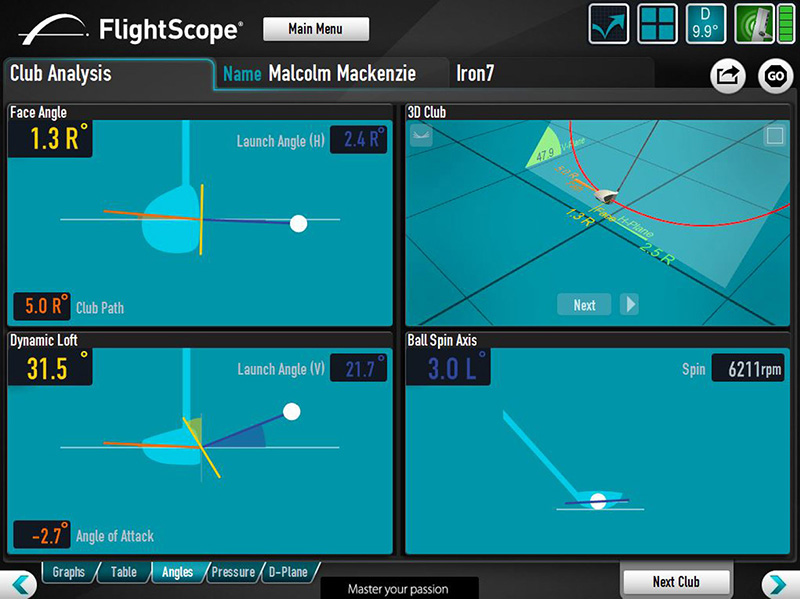Open the Pressure tab

click(232, 572)
